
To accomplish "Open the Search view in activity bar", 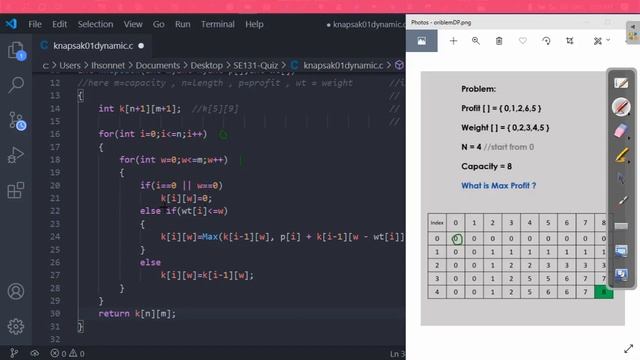I will 16,85.
